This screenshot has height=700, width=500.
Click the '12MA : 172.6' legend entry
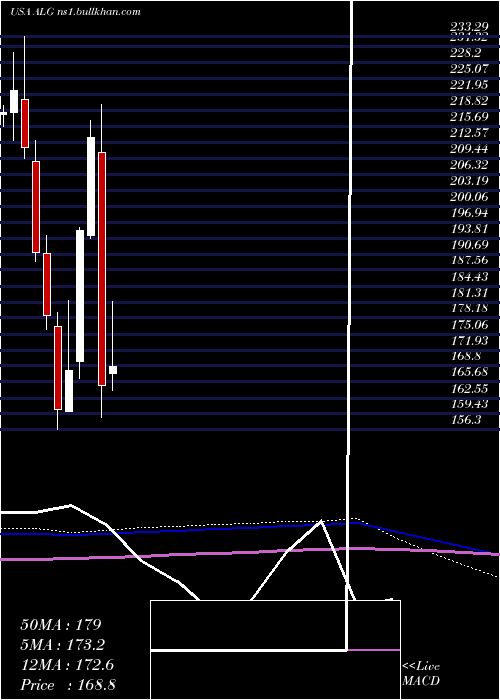point(67,665)
